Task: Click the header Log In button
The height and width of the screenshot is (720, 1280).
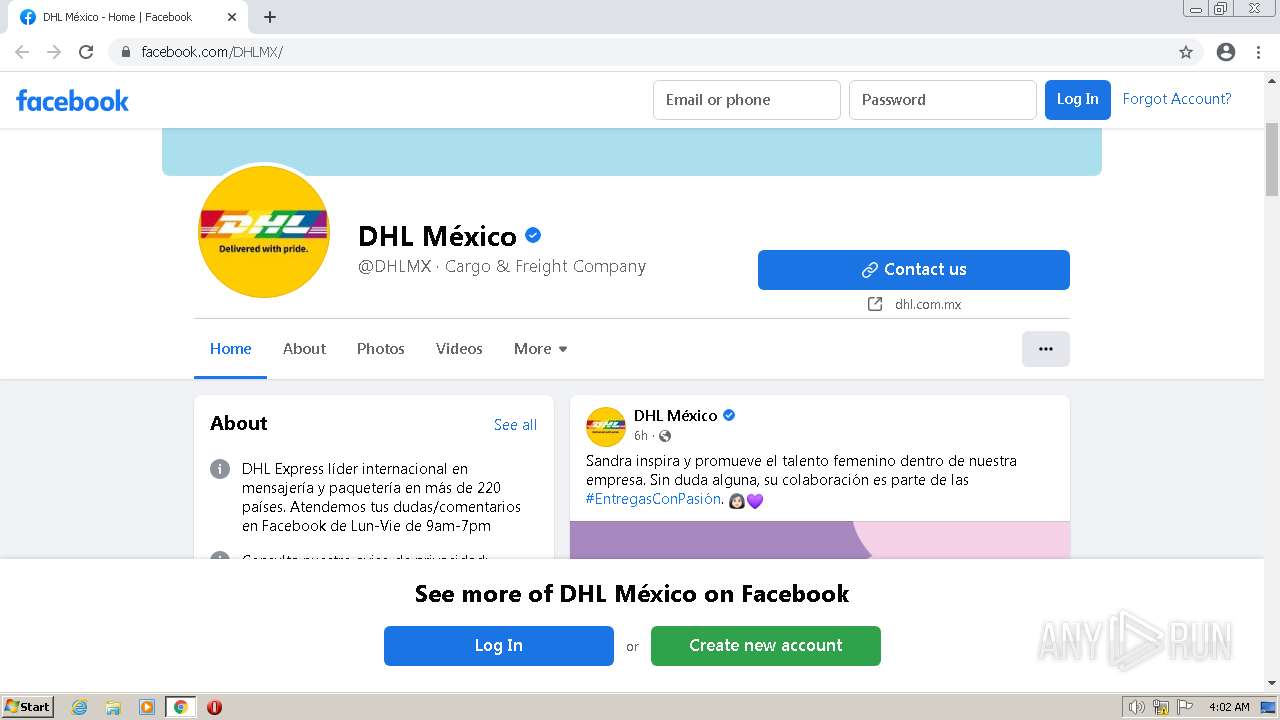Action: click(x=1078, y=100)
